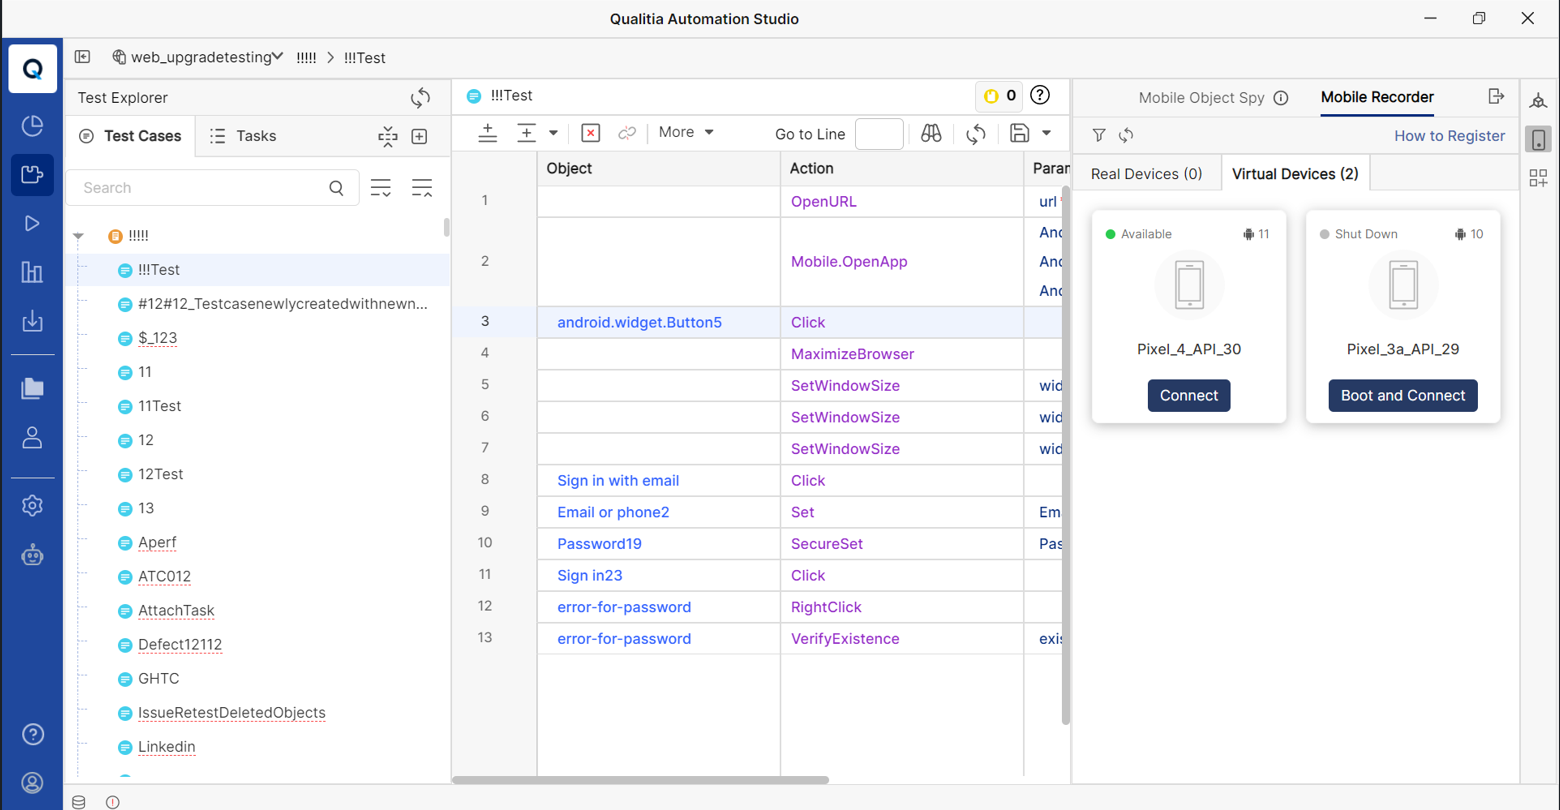1560x810 pixels.
Task: Click the database icon in status bar
Action: pos(79,802)
